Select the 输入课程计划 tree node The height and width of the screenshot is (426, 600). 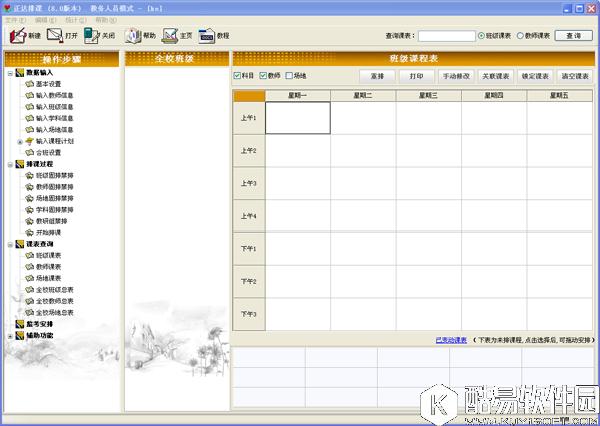(55, 141)
